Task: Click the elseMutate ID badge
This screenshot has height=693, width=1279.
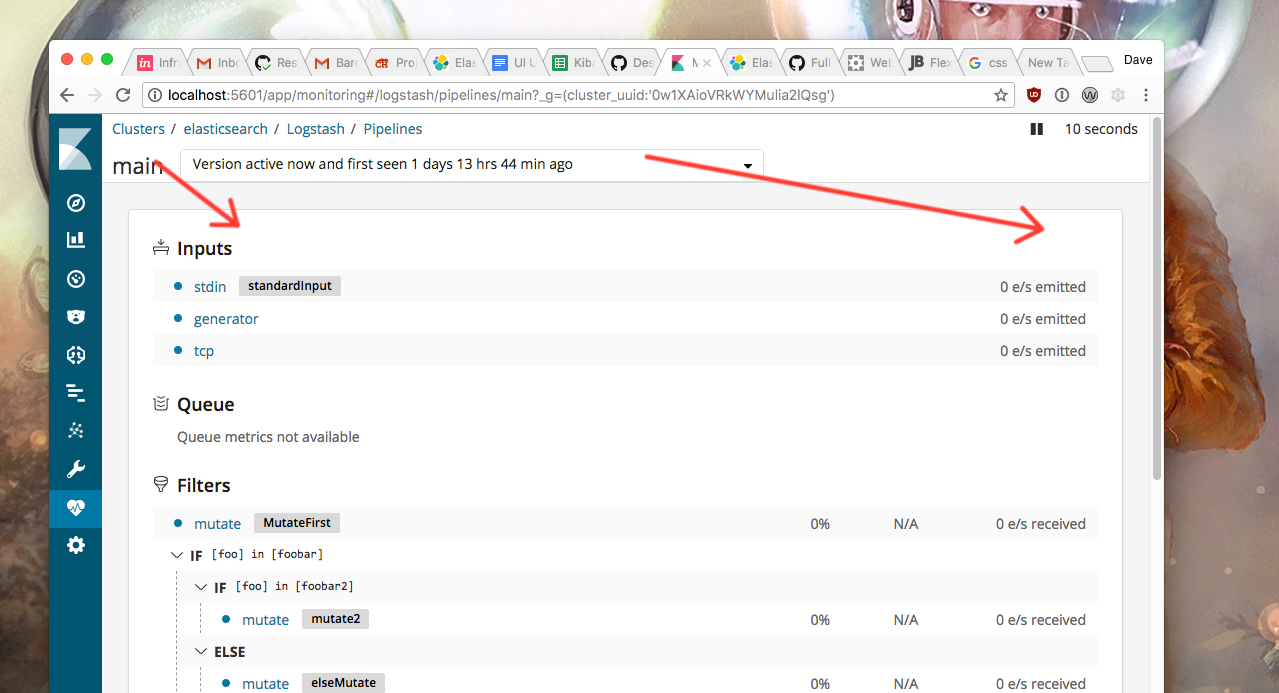Action: pyautogui.click(x=343, y=683)
